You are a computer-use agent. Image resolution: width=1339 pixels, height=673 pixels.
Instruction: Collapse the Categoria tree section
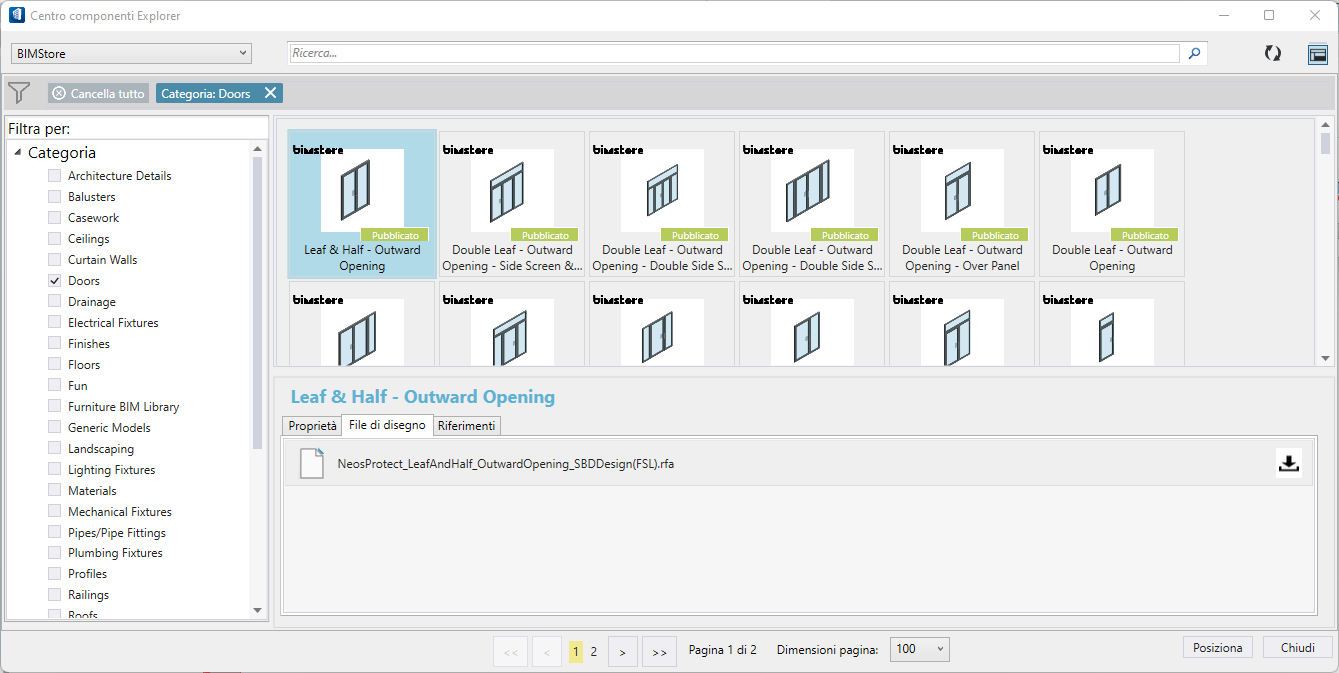18,153
